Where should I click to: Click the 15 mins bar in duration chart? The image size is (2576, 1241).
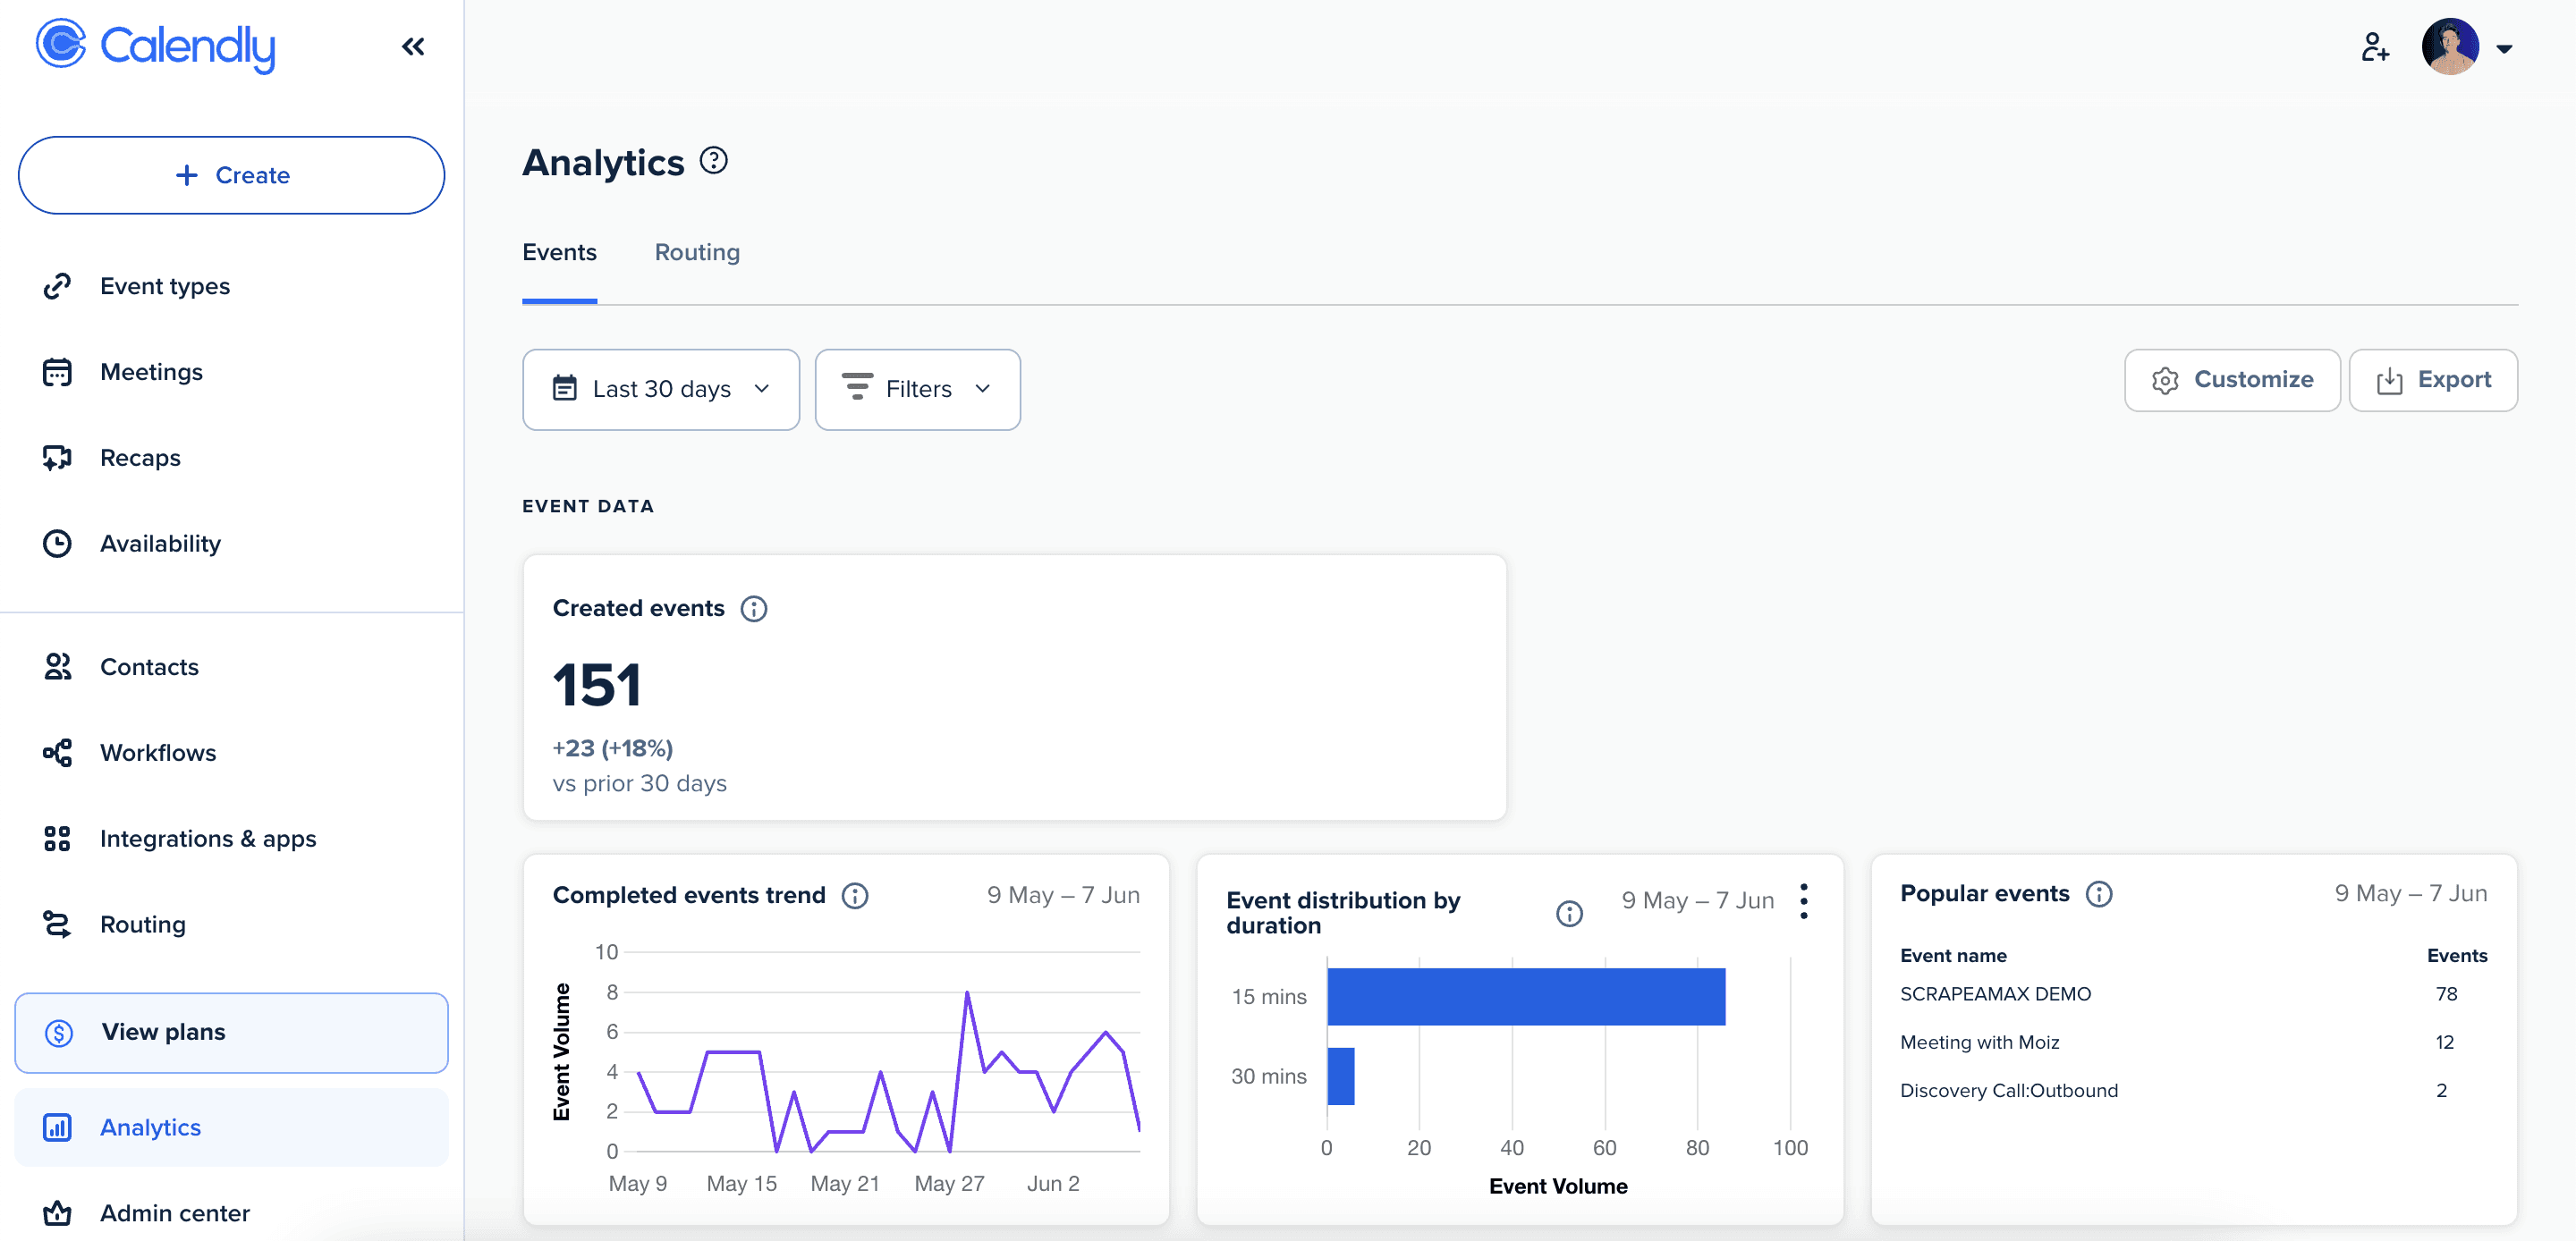coord(1526,997)
